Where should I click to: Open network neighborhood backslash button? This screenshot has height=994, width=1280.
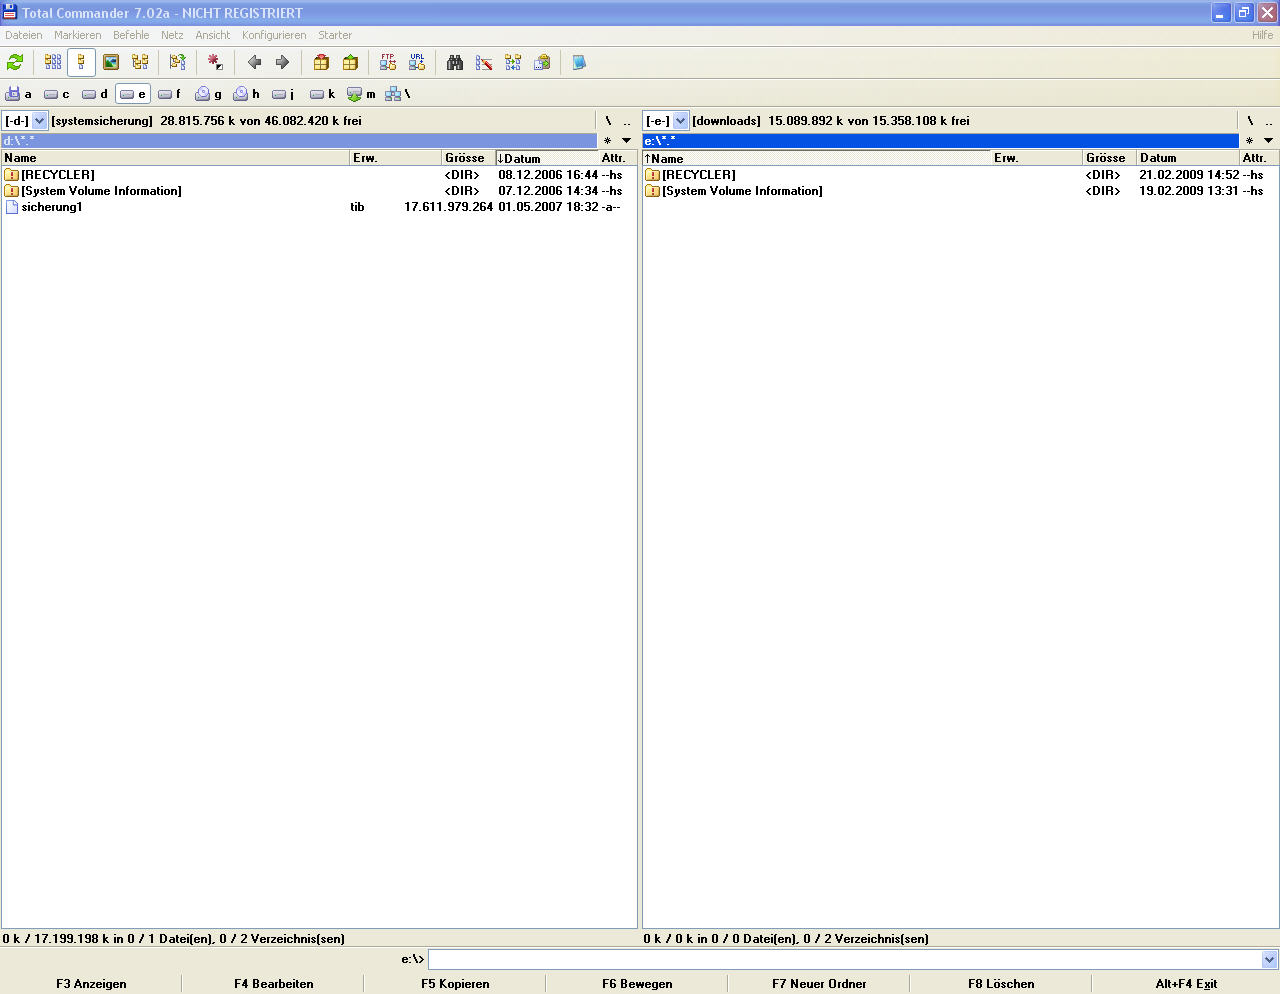point(398,94)
